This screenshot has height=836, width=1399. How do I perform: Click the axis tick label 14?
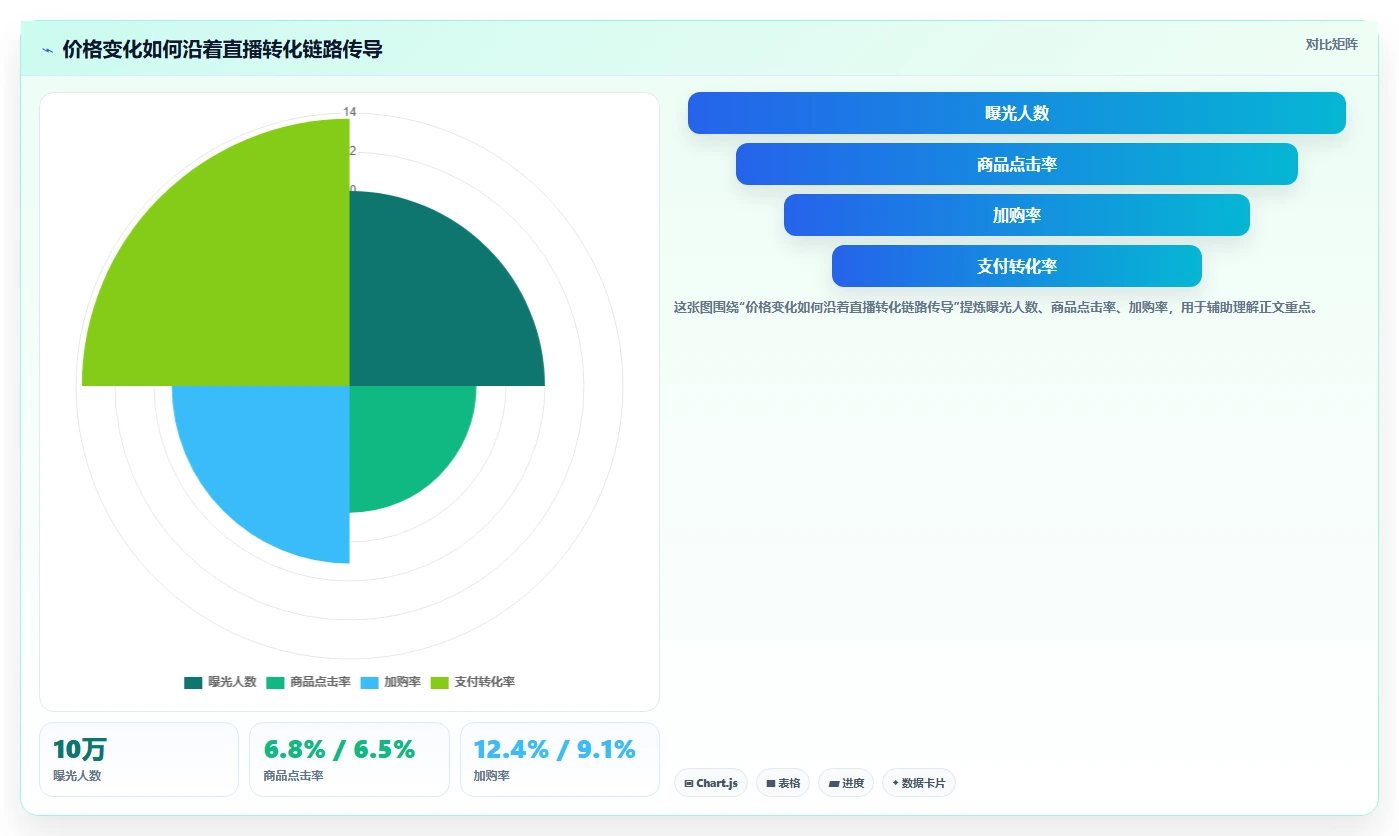(x=350, y=112)
